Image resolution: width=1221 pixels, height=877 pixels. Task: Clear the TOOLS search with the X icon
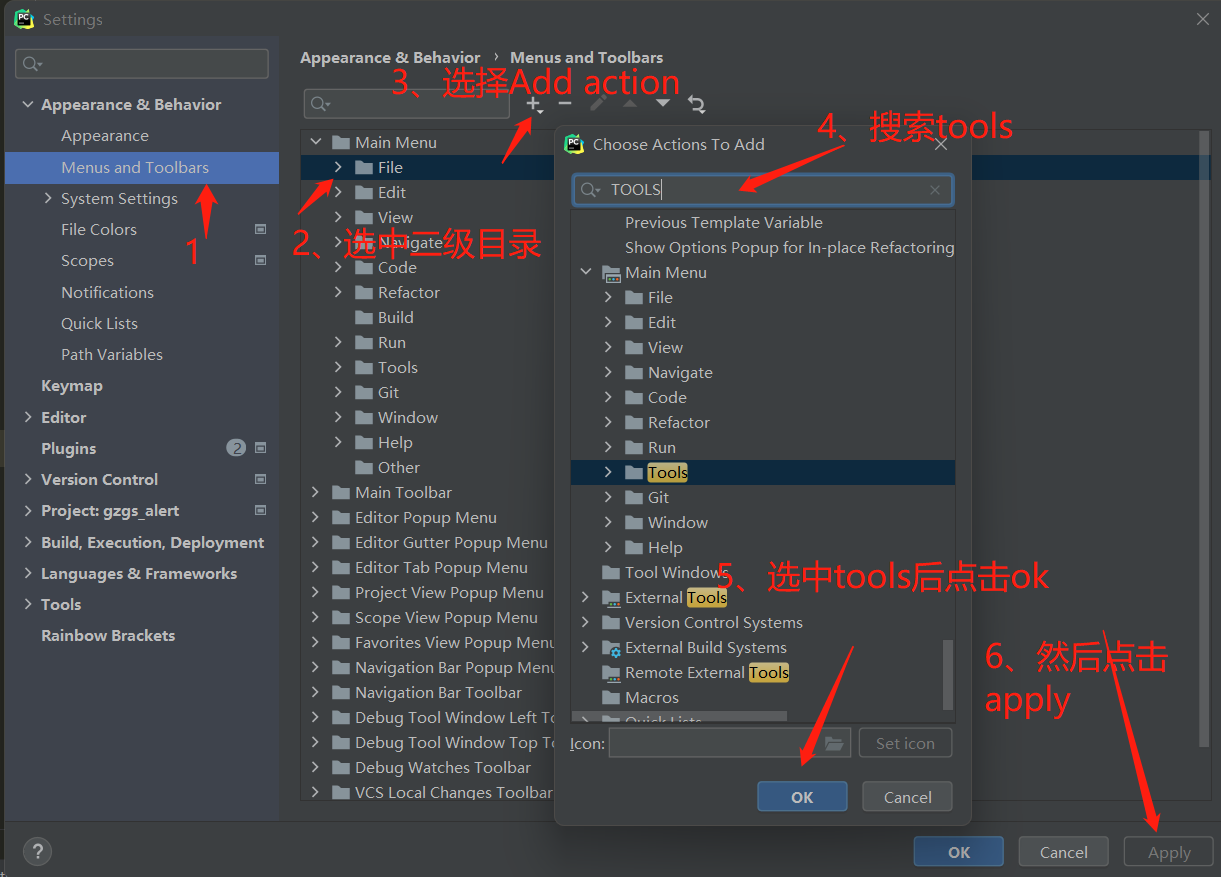(935, 189)
